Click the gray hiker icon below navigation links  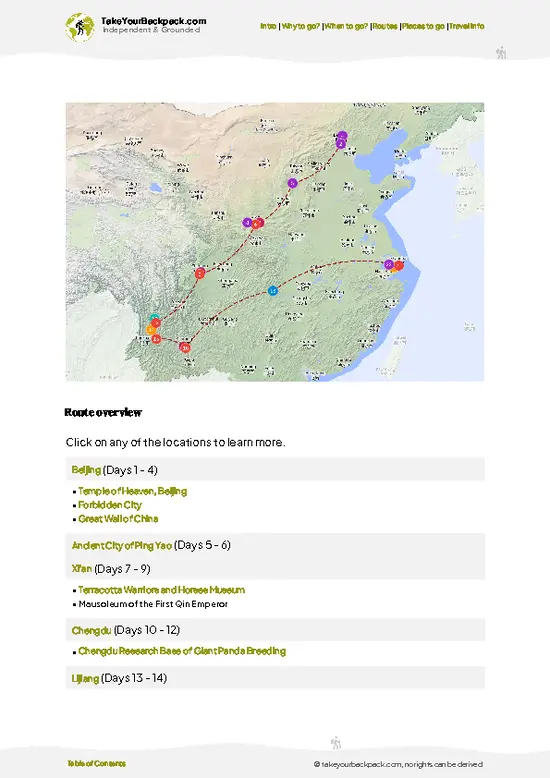tap(501, 53)
